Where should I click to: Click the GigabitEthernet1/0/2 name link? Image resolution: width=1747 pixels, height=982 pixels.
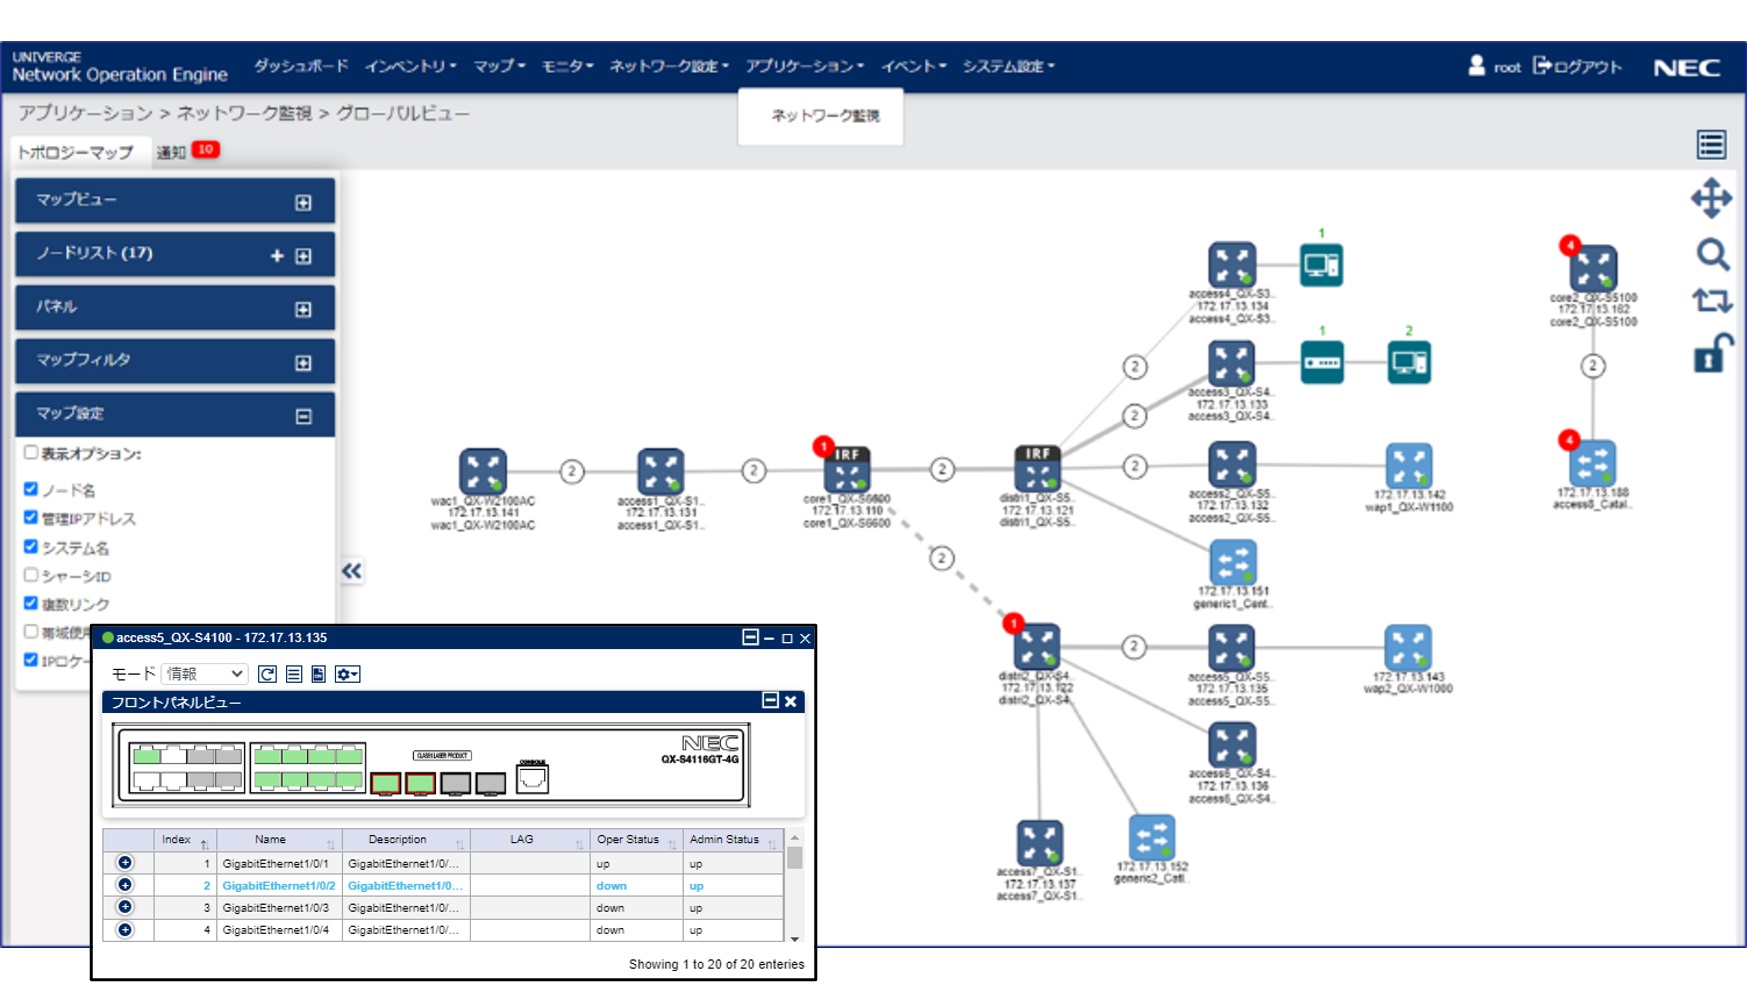278,886
